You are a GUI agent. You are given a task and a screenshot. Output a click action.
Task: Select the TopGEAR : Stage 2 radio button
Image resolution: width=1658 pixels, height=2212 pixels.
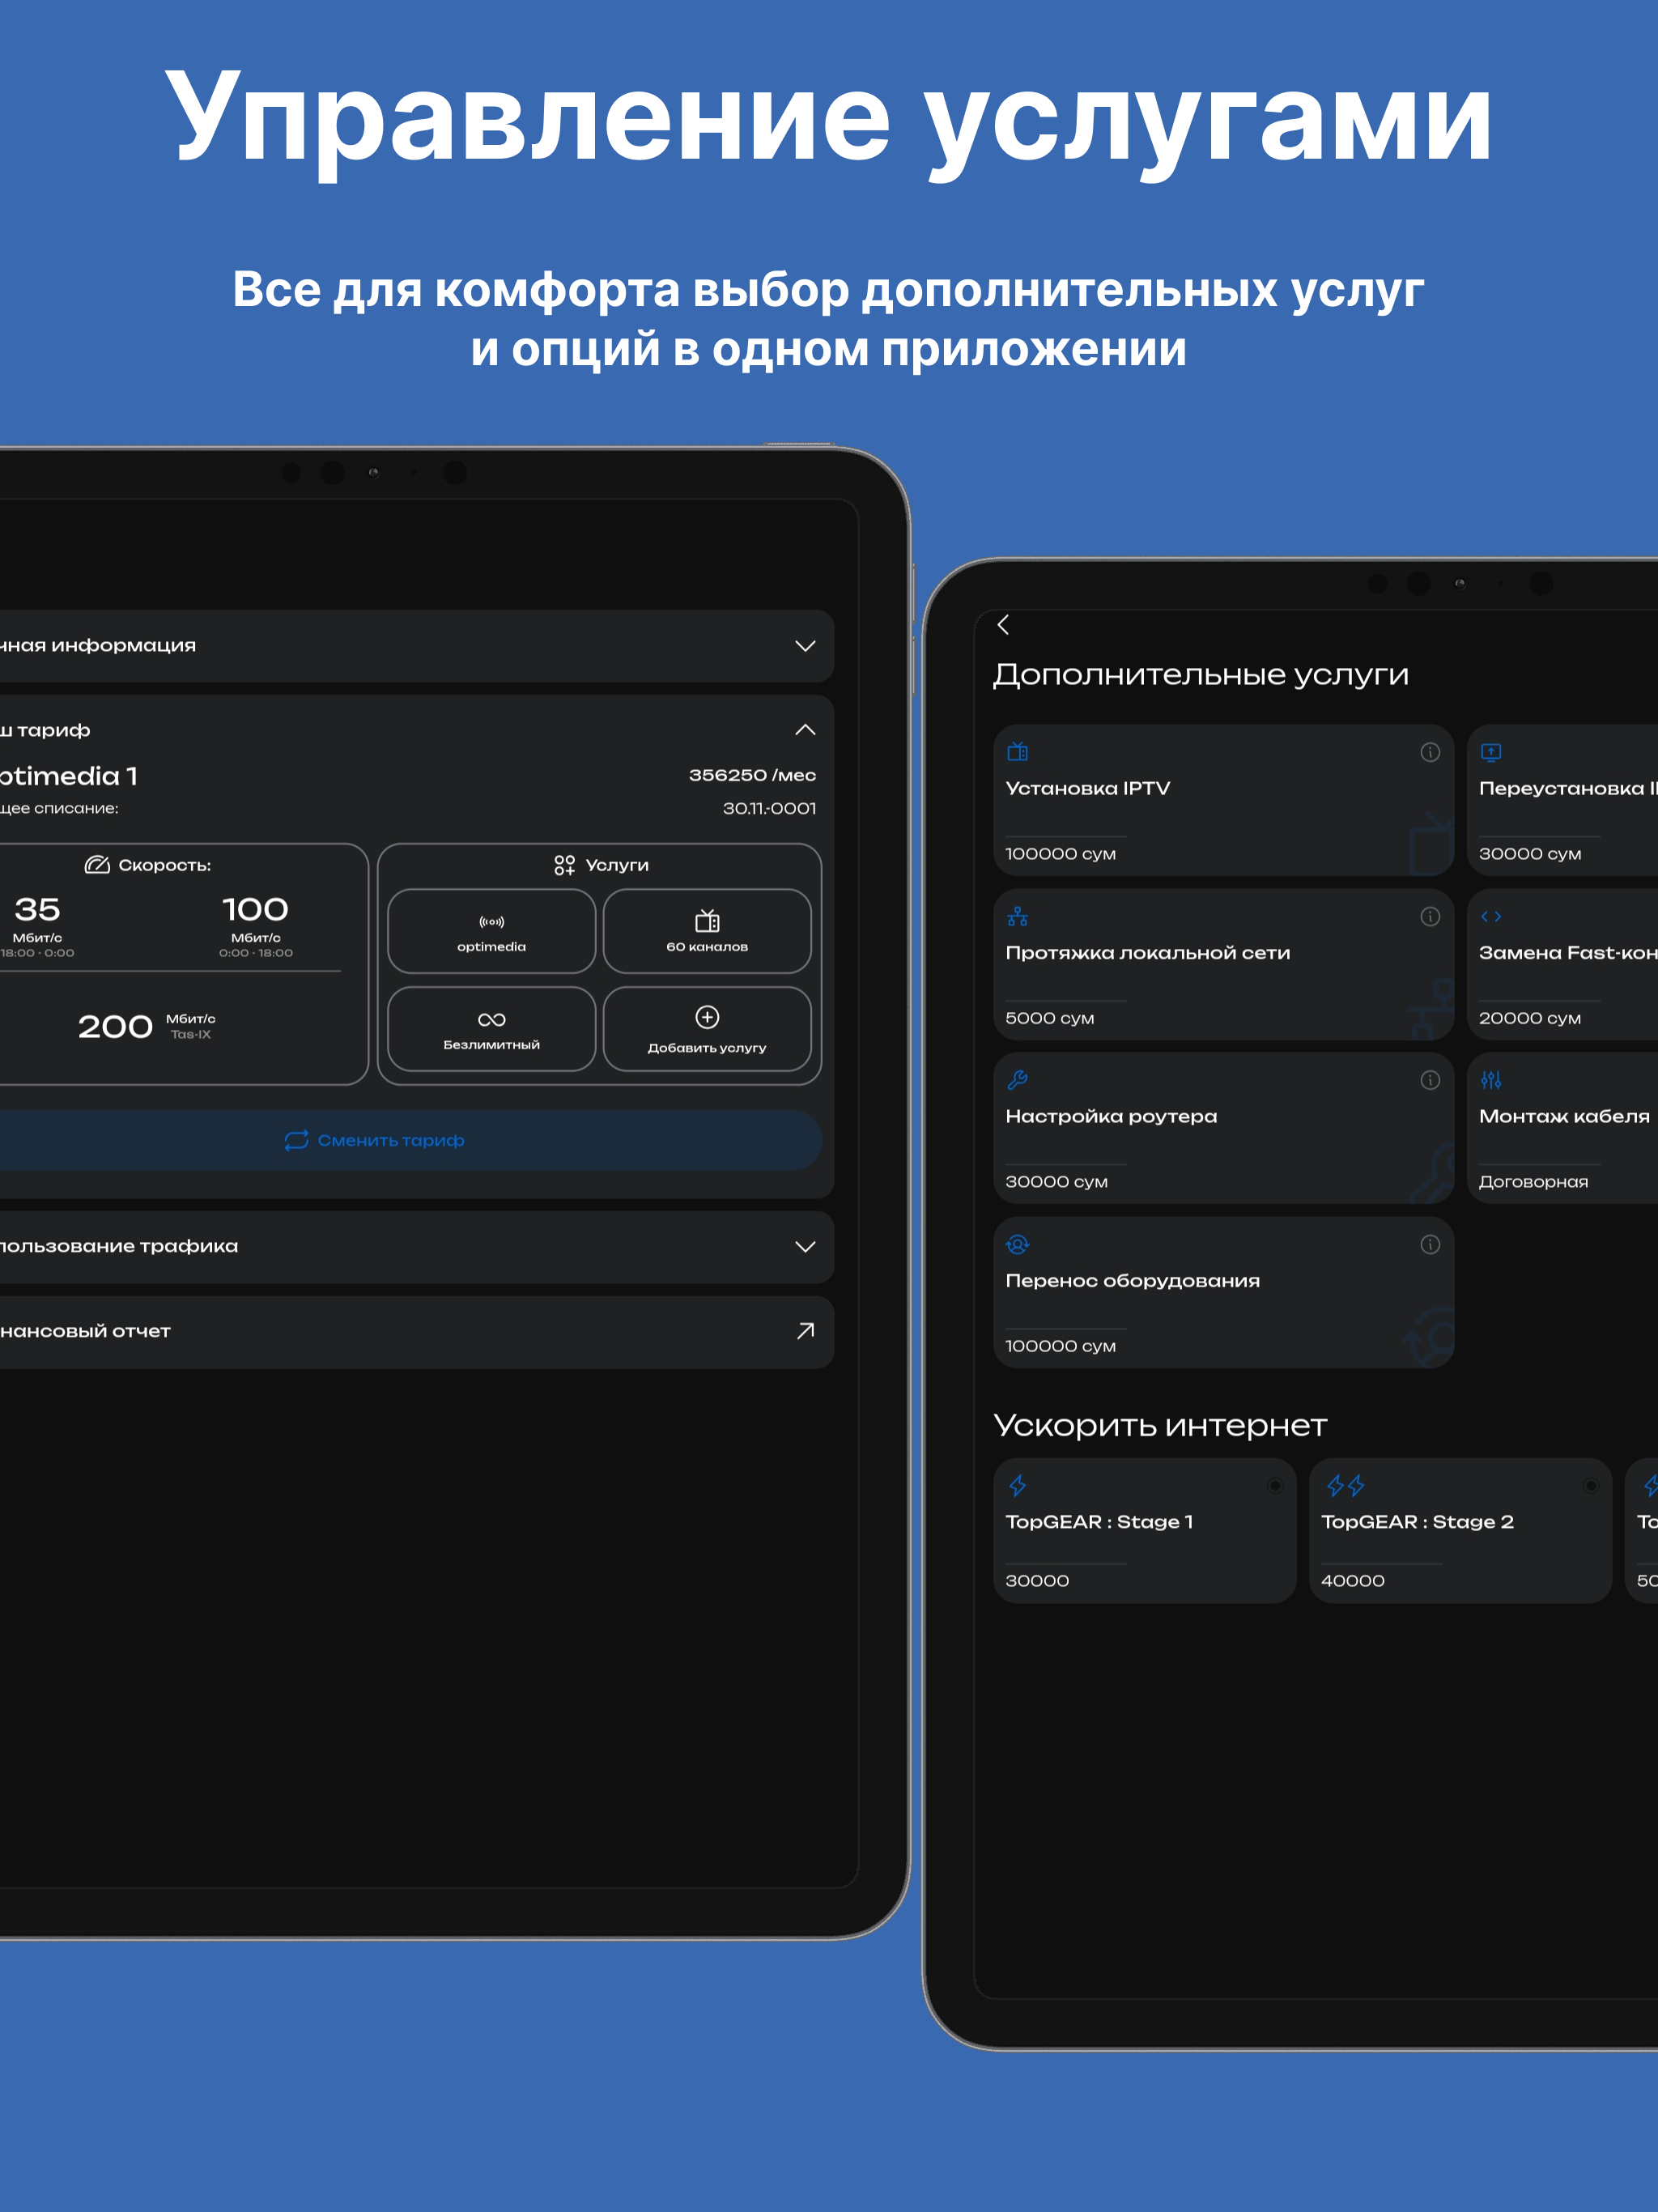[1591, 1485]
